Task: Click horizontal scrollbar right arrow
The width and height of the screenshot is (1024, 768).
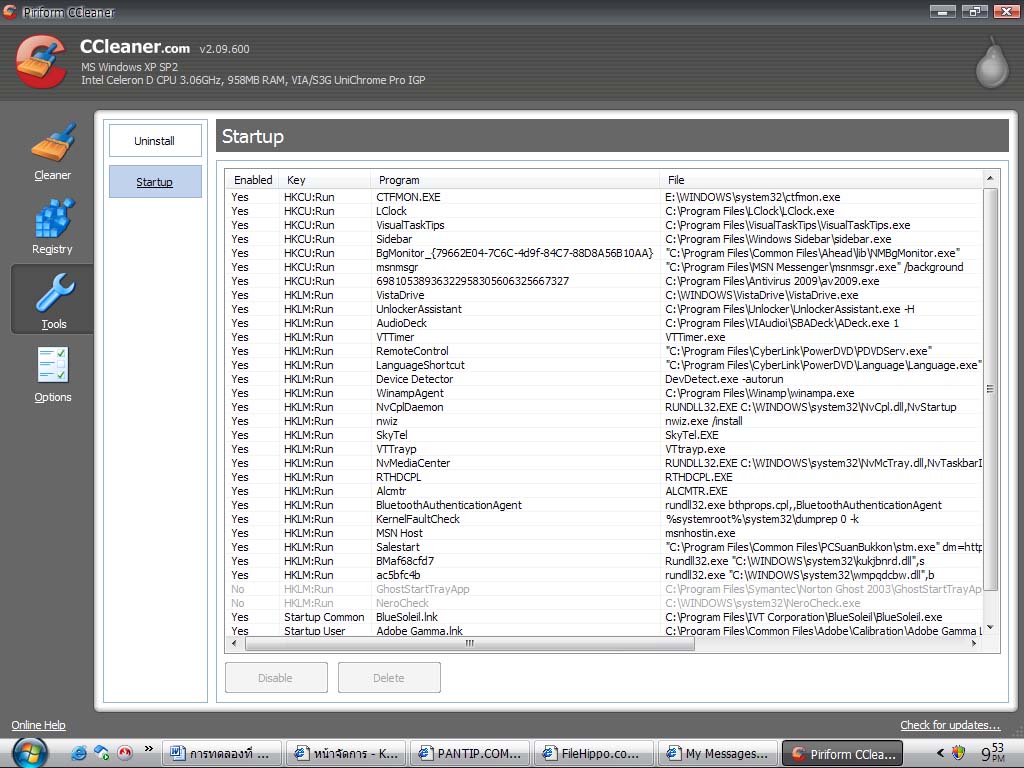Action: click(x=974, y=643)
